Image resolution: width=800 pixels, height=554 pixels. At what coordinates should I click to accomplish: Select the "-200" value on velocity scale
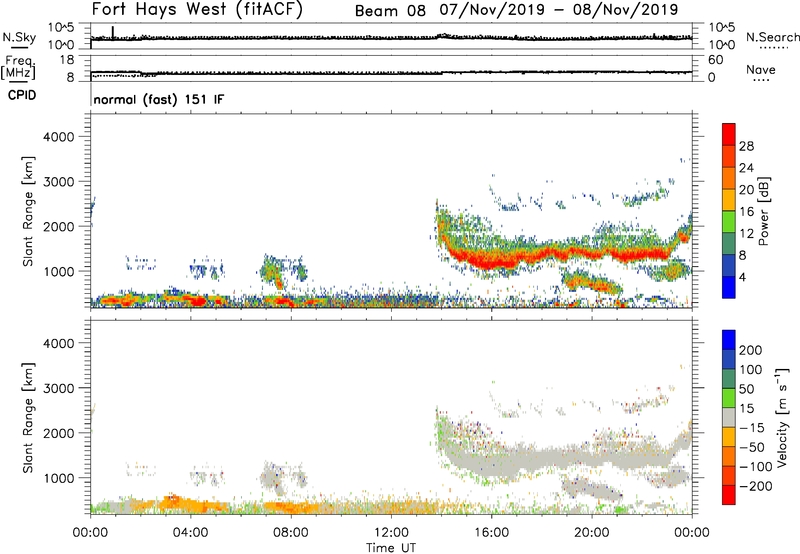click(756, 486)
